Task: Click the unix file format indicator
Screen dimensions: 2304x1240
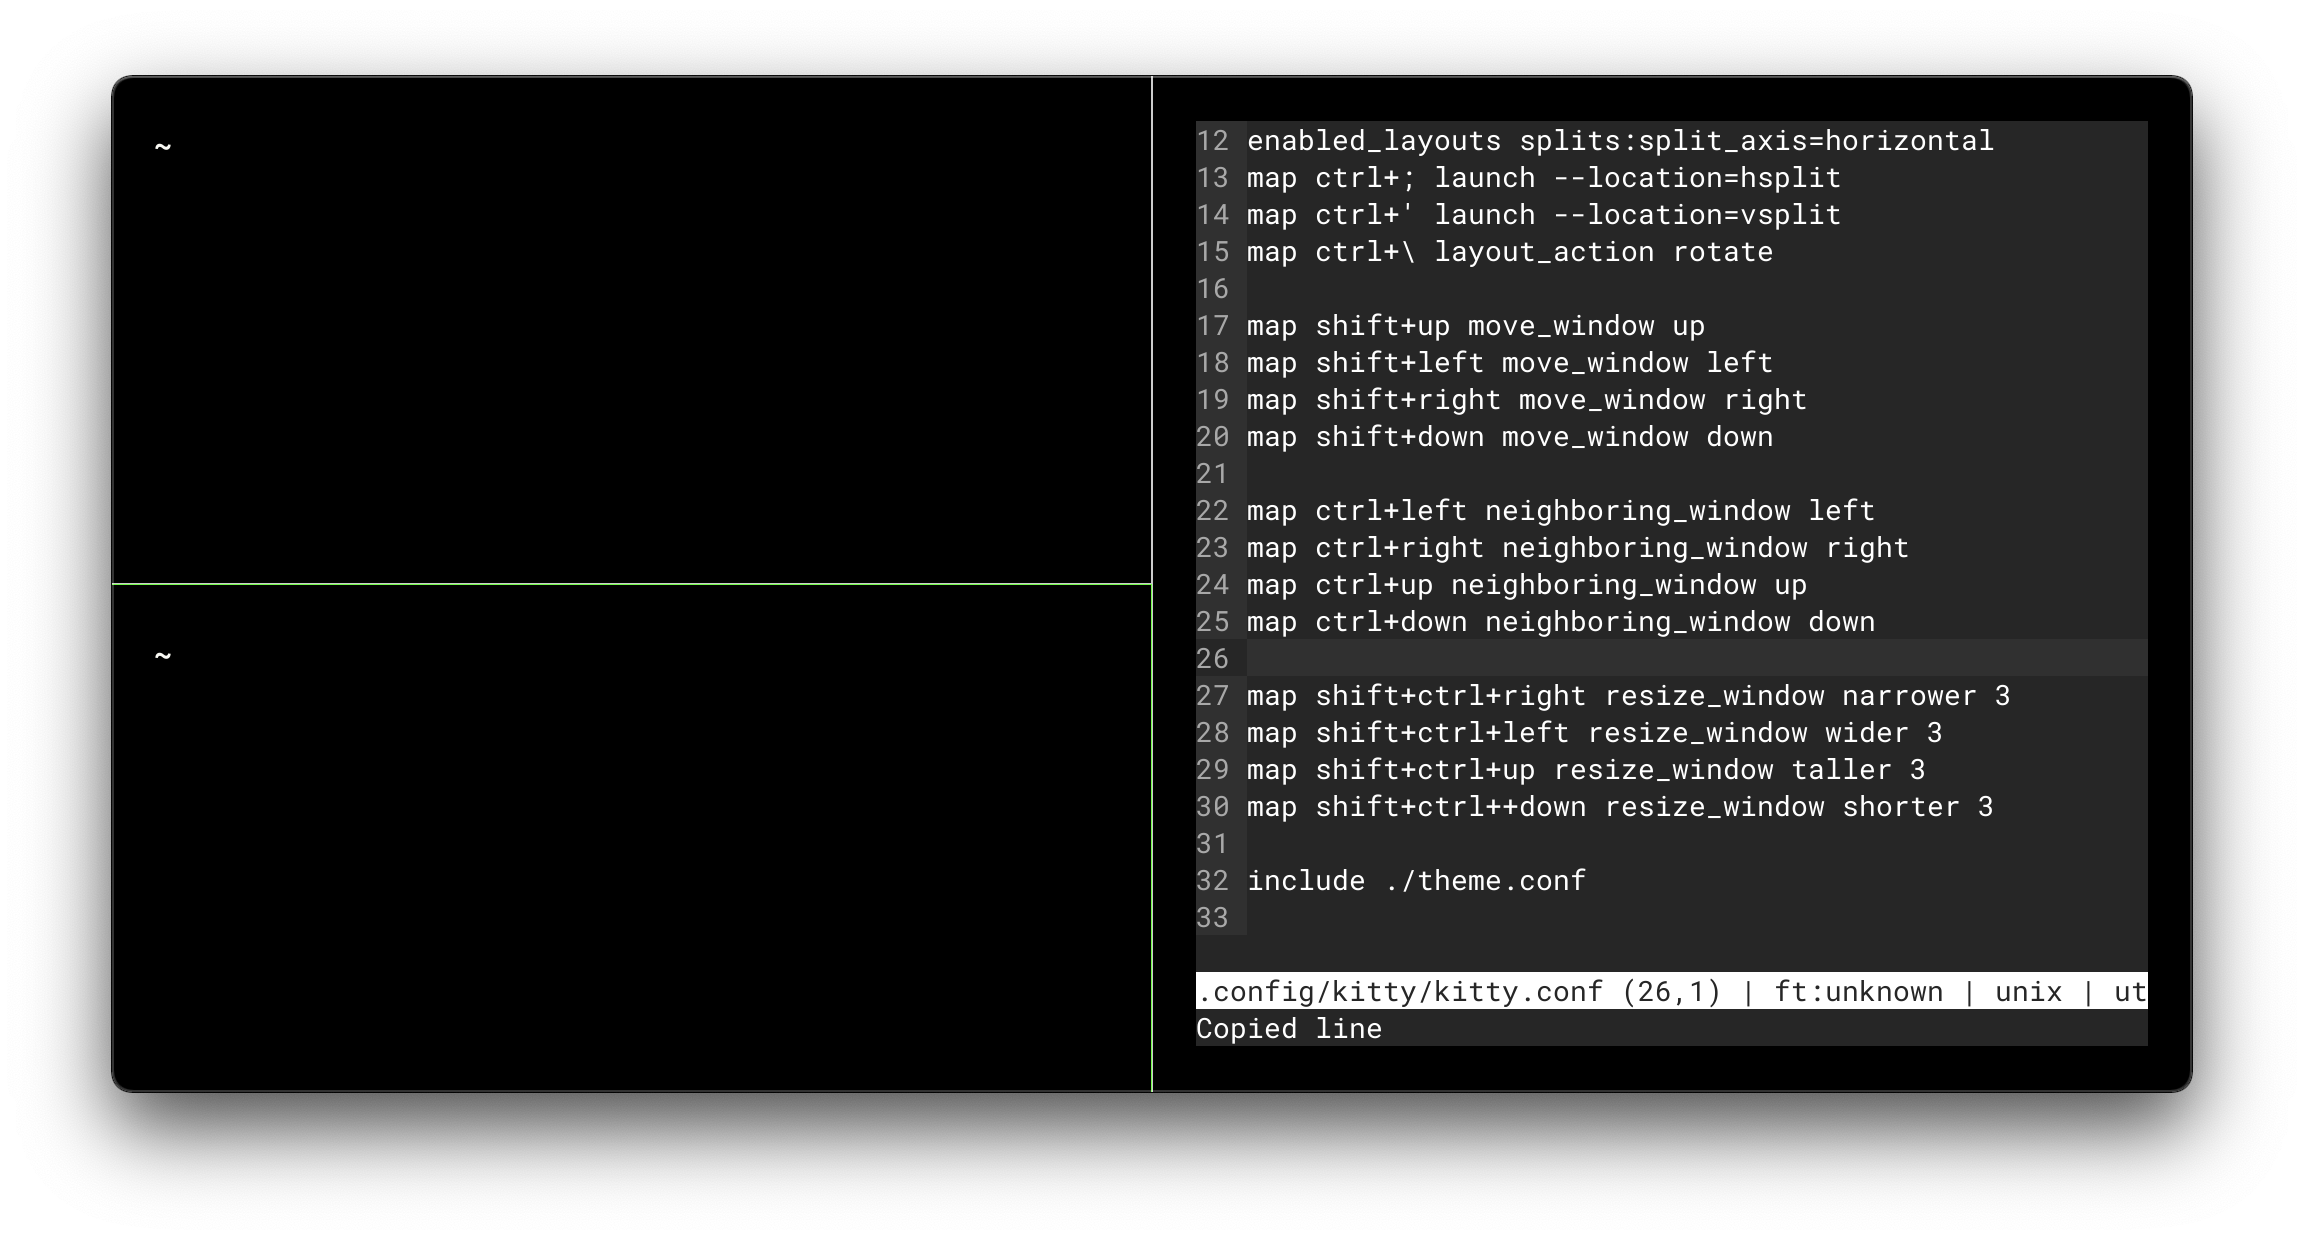Action: [x=2029, y=991]
